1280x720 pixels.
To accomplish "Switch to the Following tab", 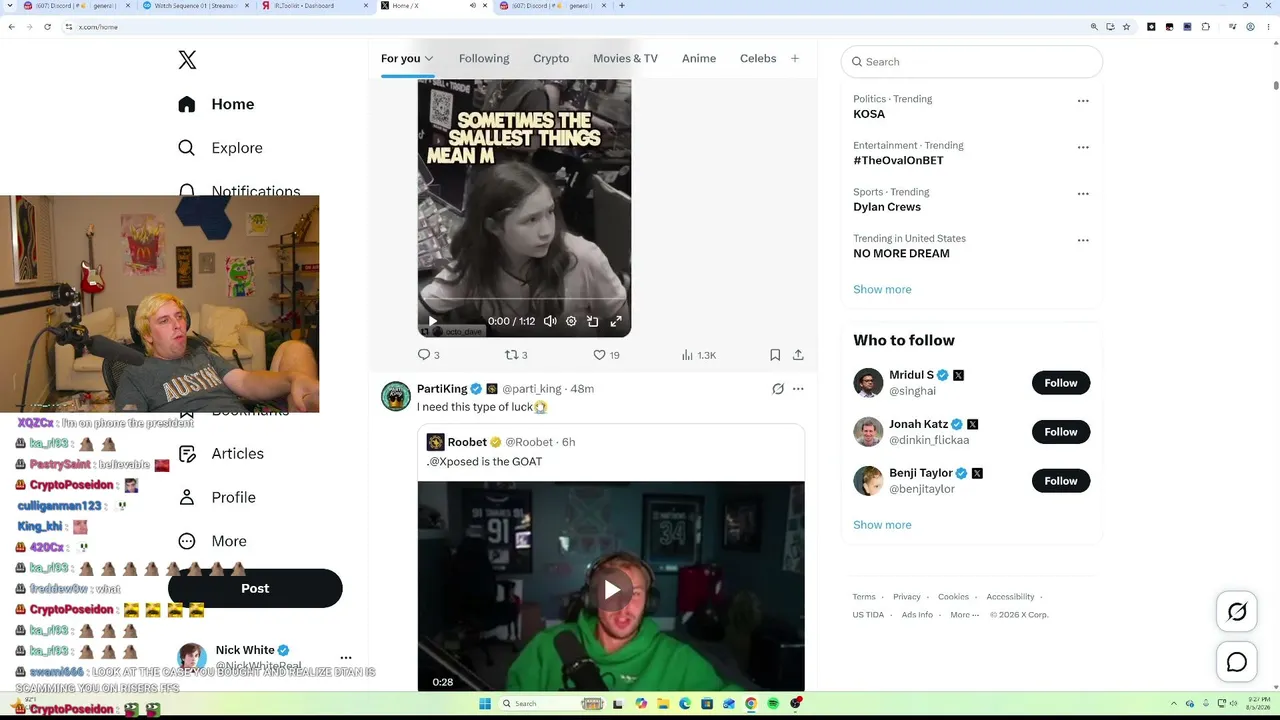I will point(484,59).
